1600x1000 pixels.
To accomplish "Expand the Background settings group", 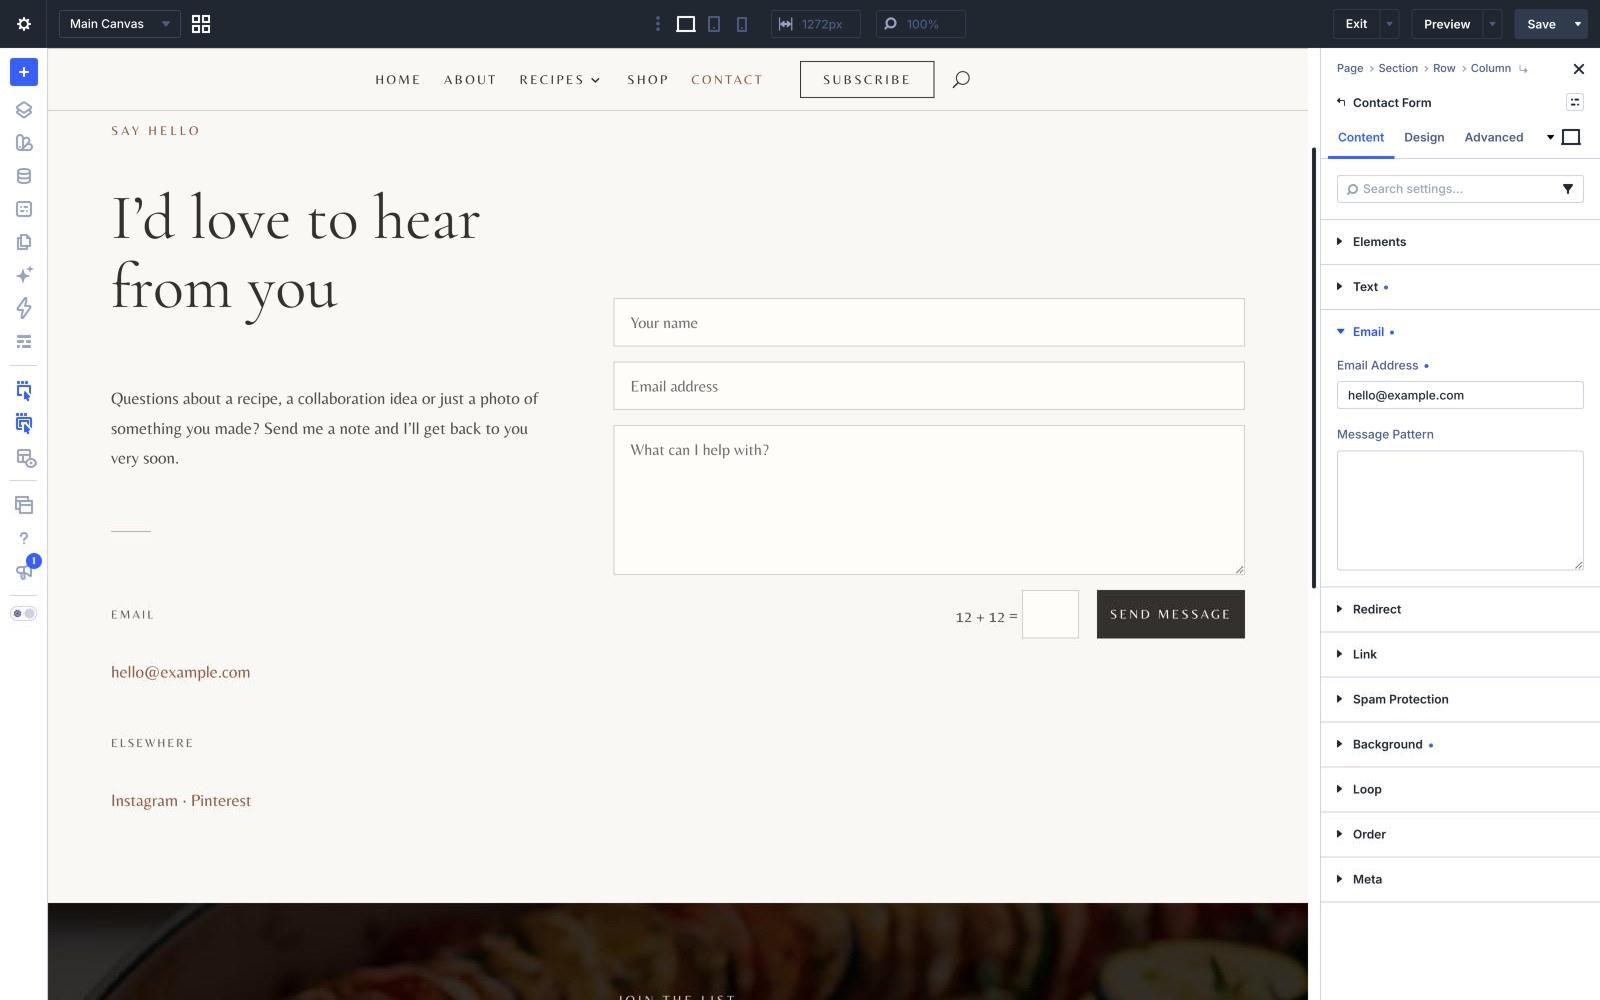I will (1460, 744).
